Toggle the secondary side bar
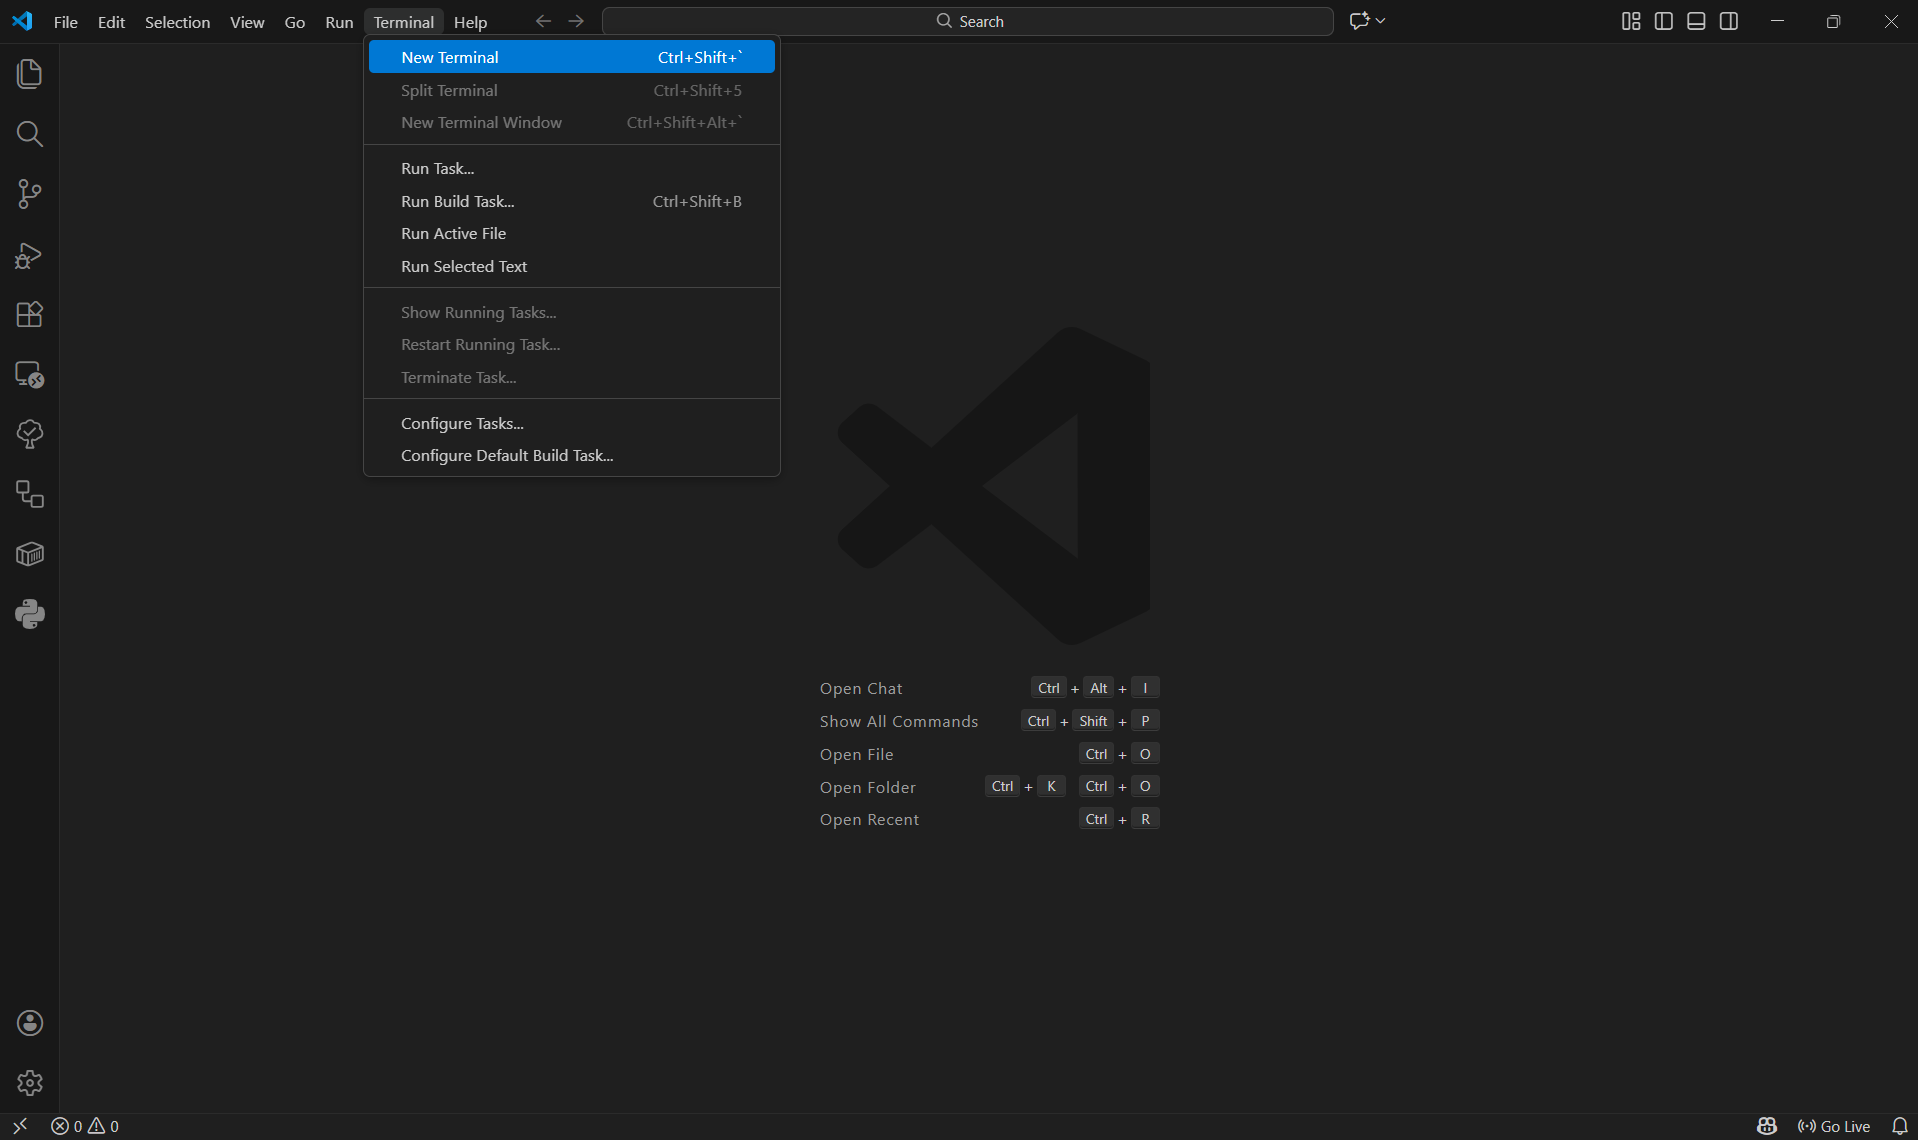 [1729, 20]
